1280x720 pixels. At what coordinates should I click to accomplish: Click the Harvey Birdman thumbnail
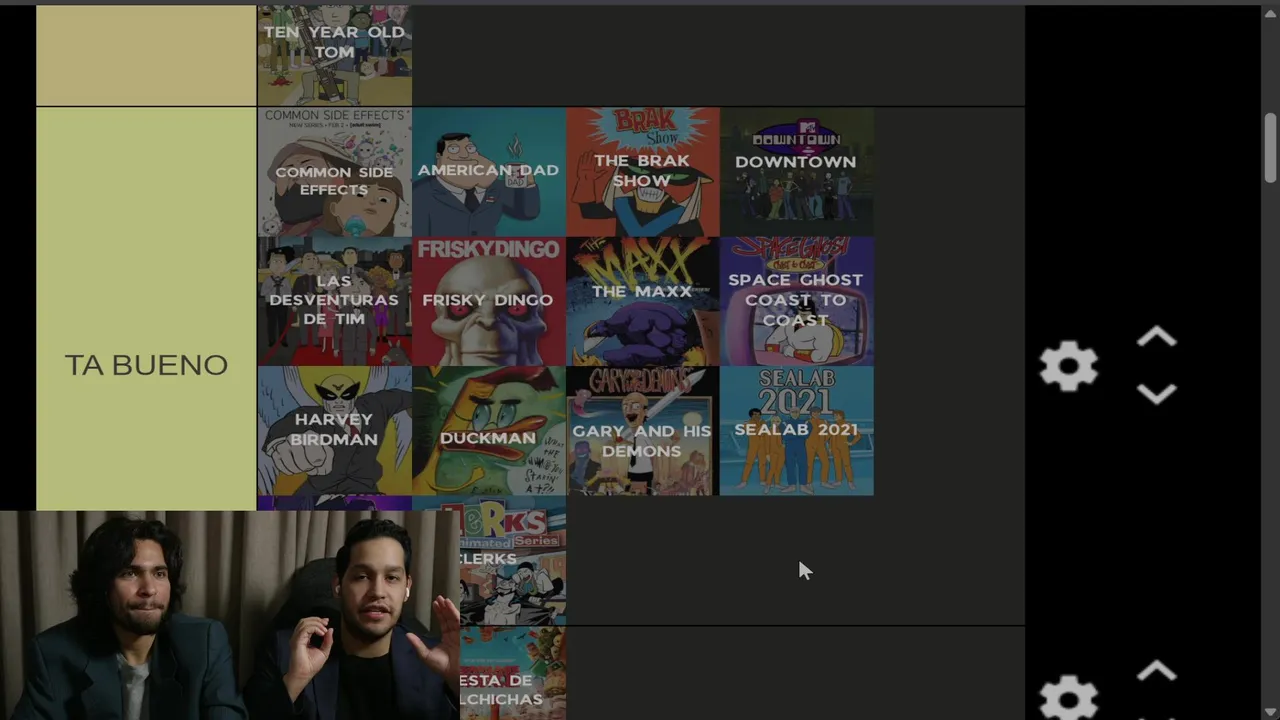tap(334, 431)
